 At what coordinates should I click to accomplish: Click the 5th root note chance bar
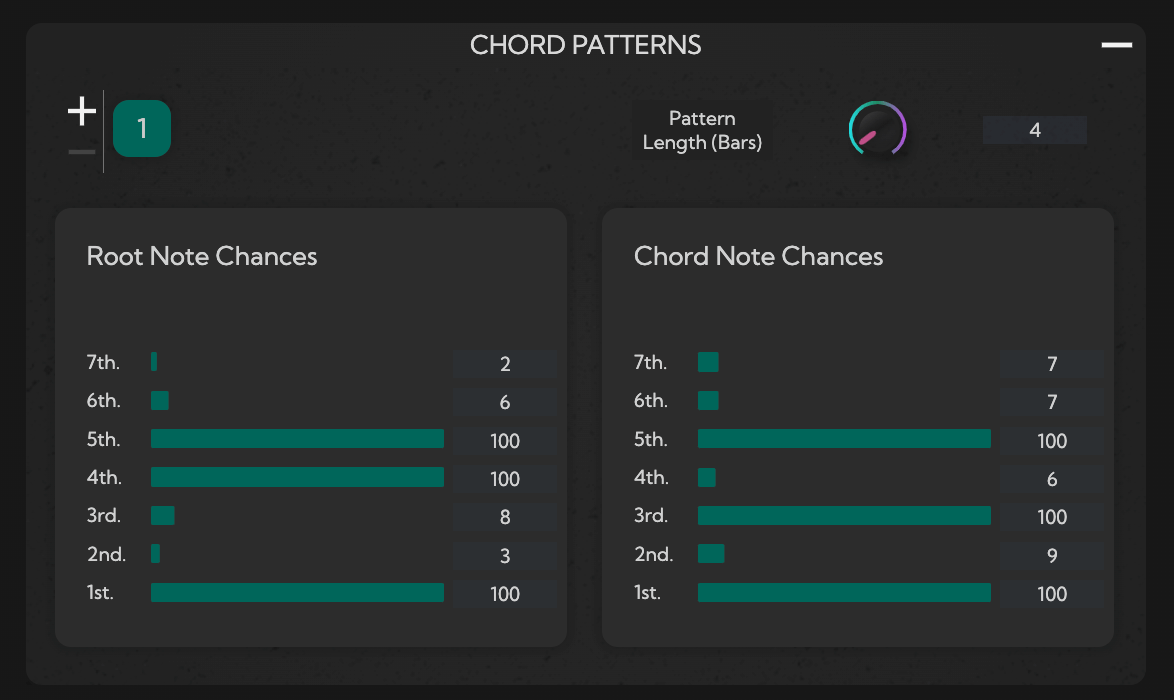(x=297, y=438)
